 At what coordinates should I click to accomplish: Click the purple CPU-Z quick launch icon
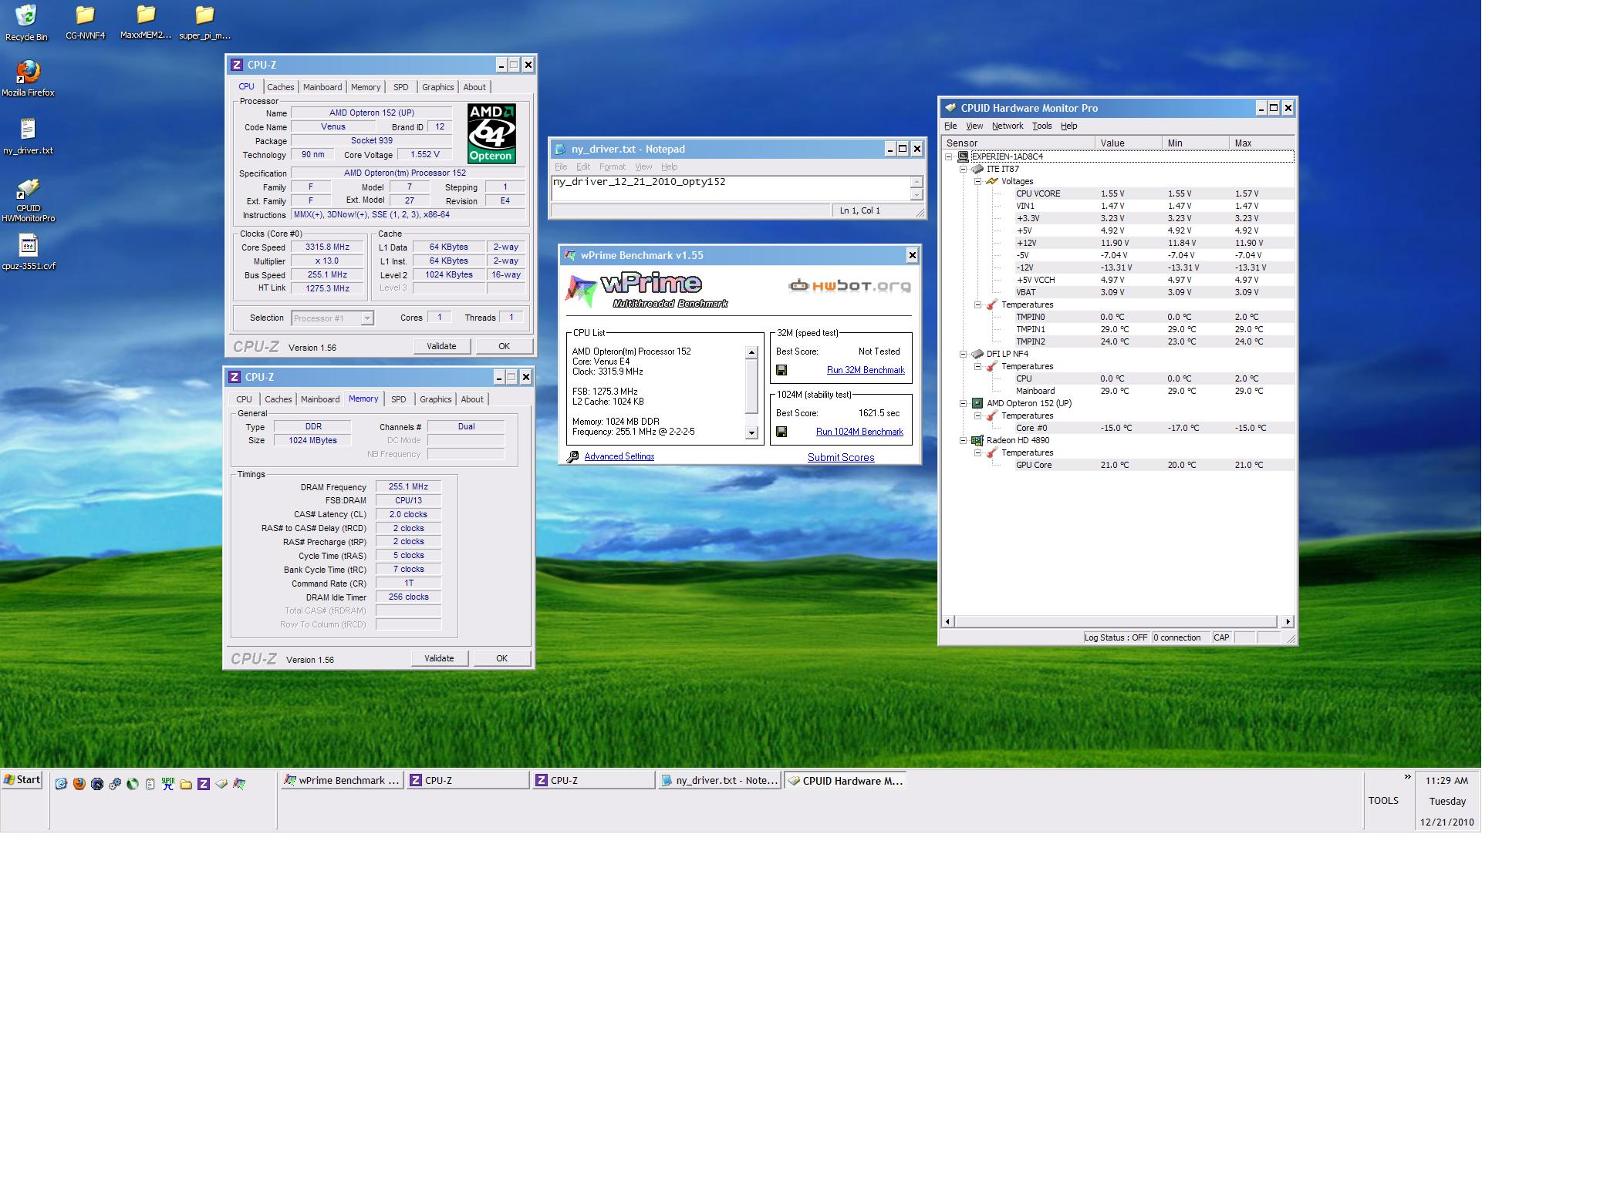point(203,783)
